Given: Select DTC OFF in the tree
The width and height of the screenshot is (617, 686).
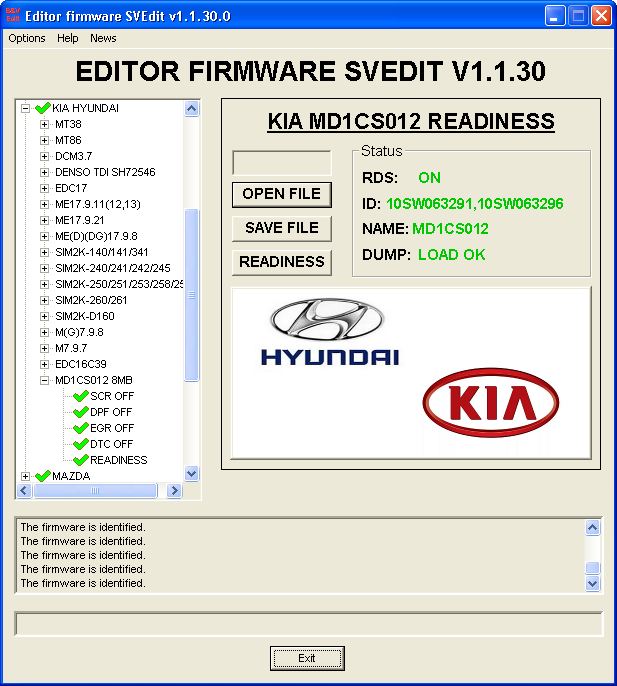Looking at the screenshot, I should coord(111,444).
